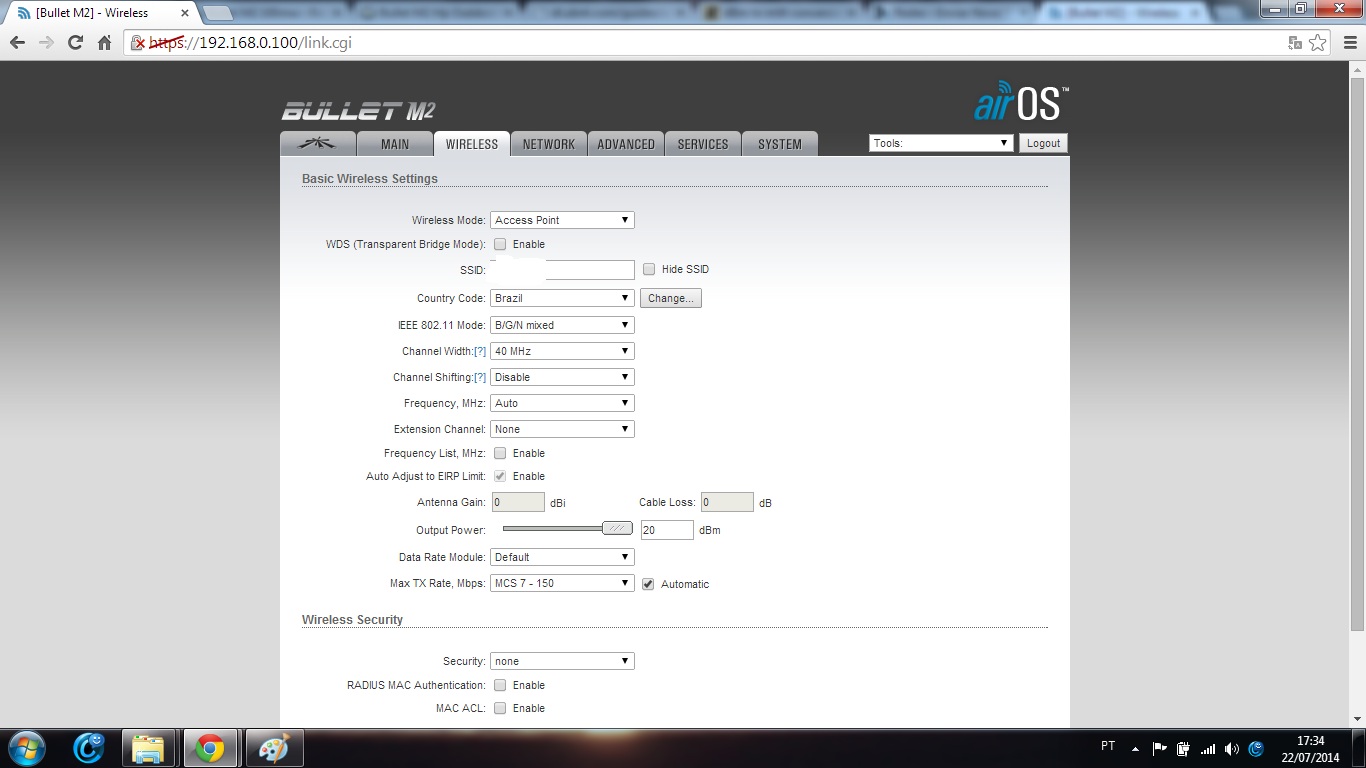Open the Channel Width dropdown
Viewport: 1366px width, 768px height.
click(562, 351)
